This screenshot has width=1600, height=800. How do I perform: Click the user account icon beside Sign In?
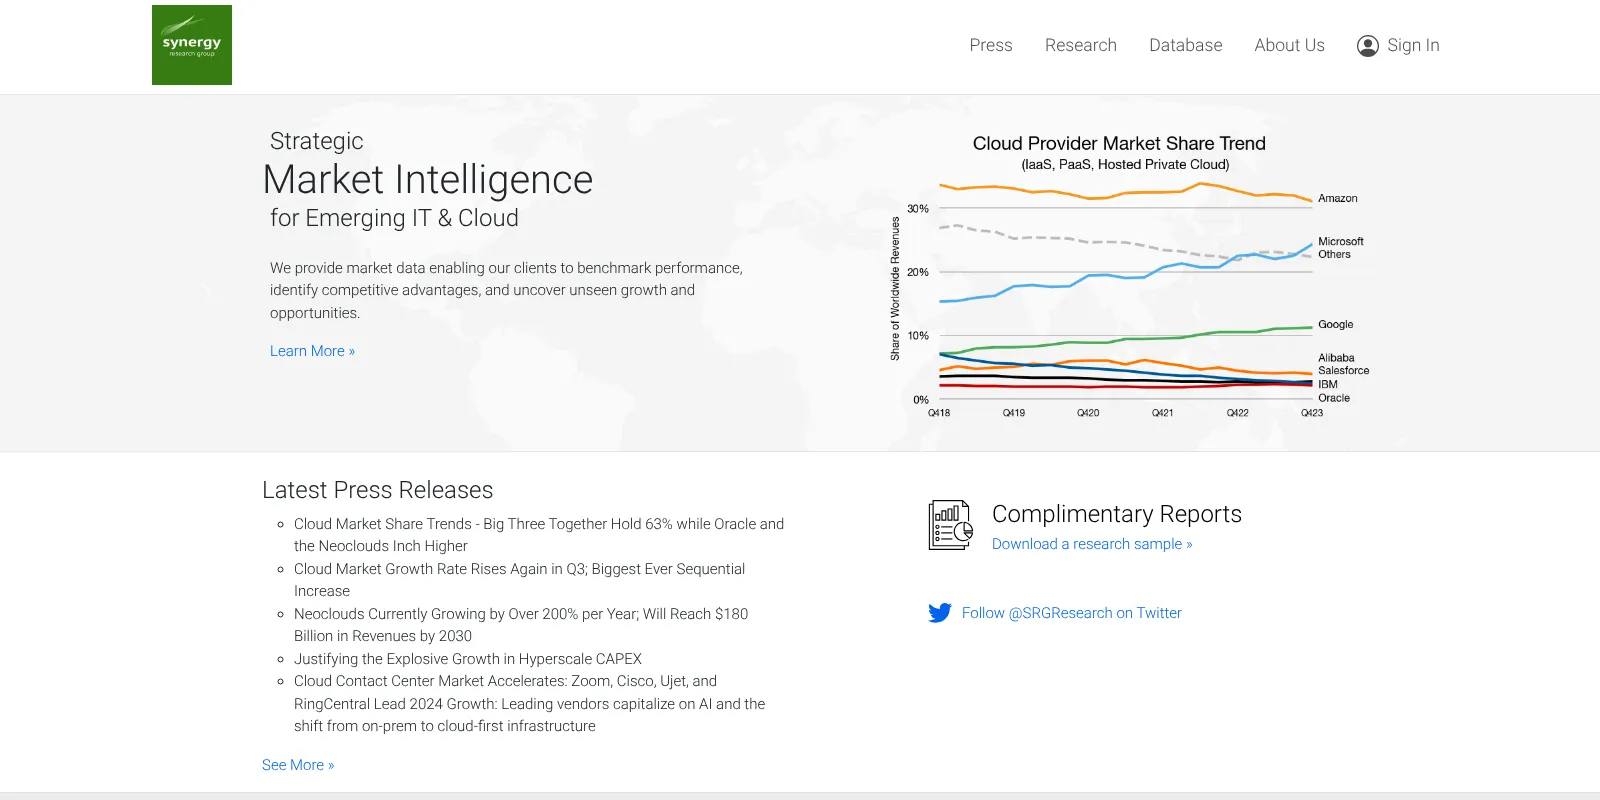coord(1368,46)
